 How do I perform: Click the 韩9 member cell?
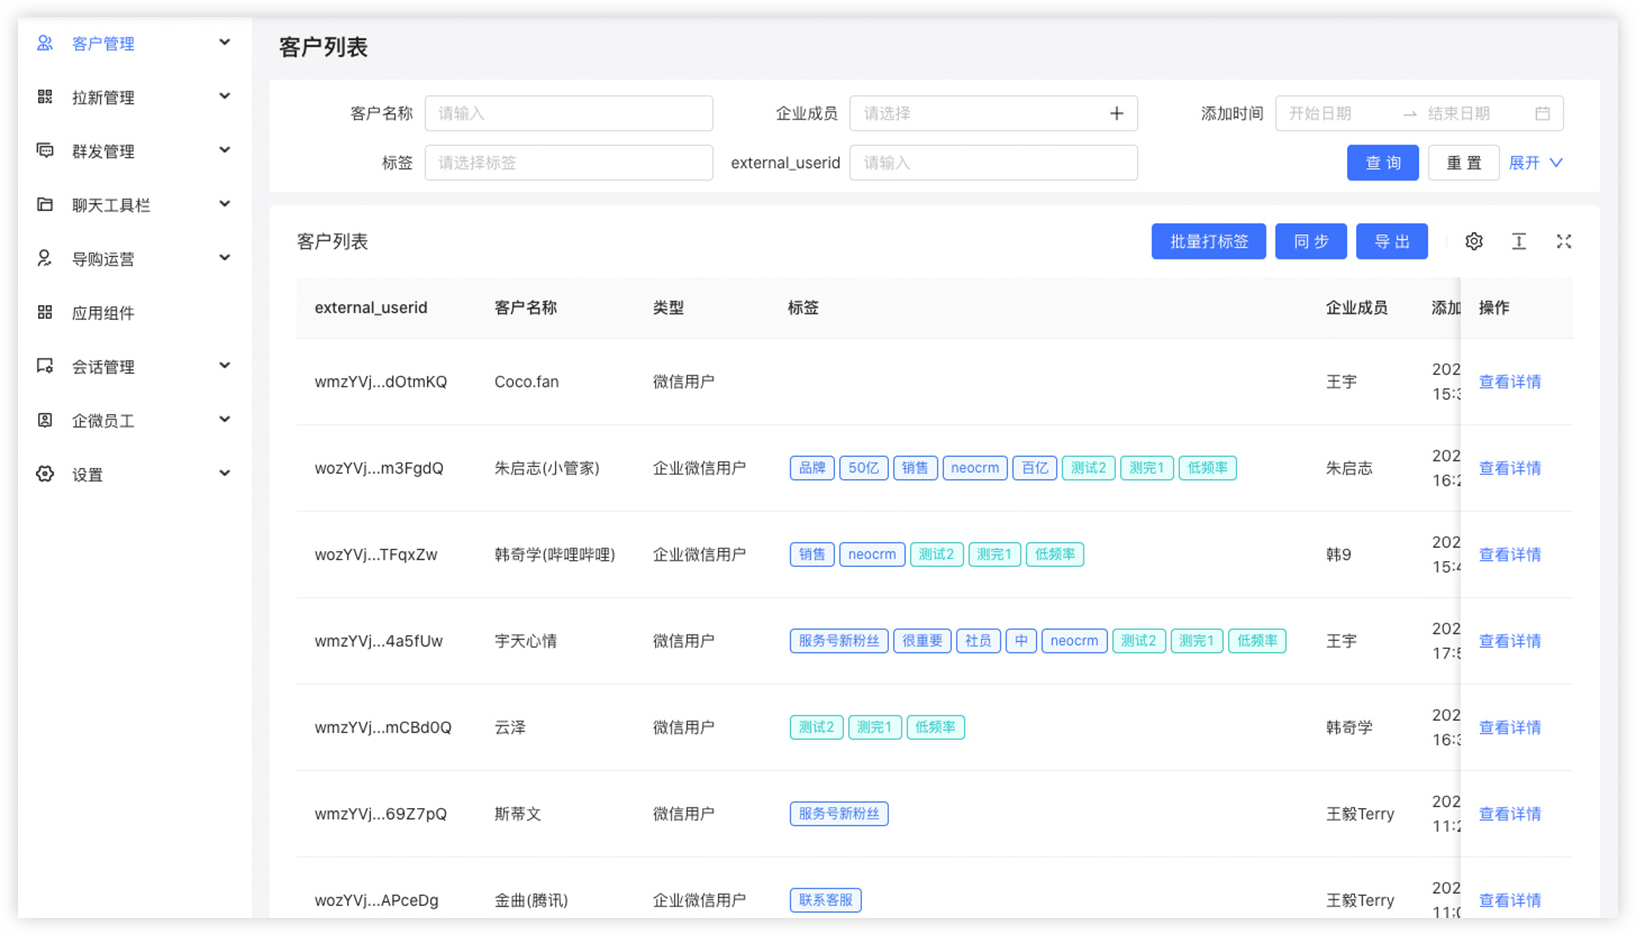pos(1338,555)
